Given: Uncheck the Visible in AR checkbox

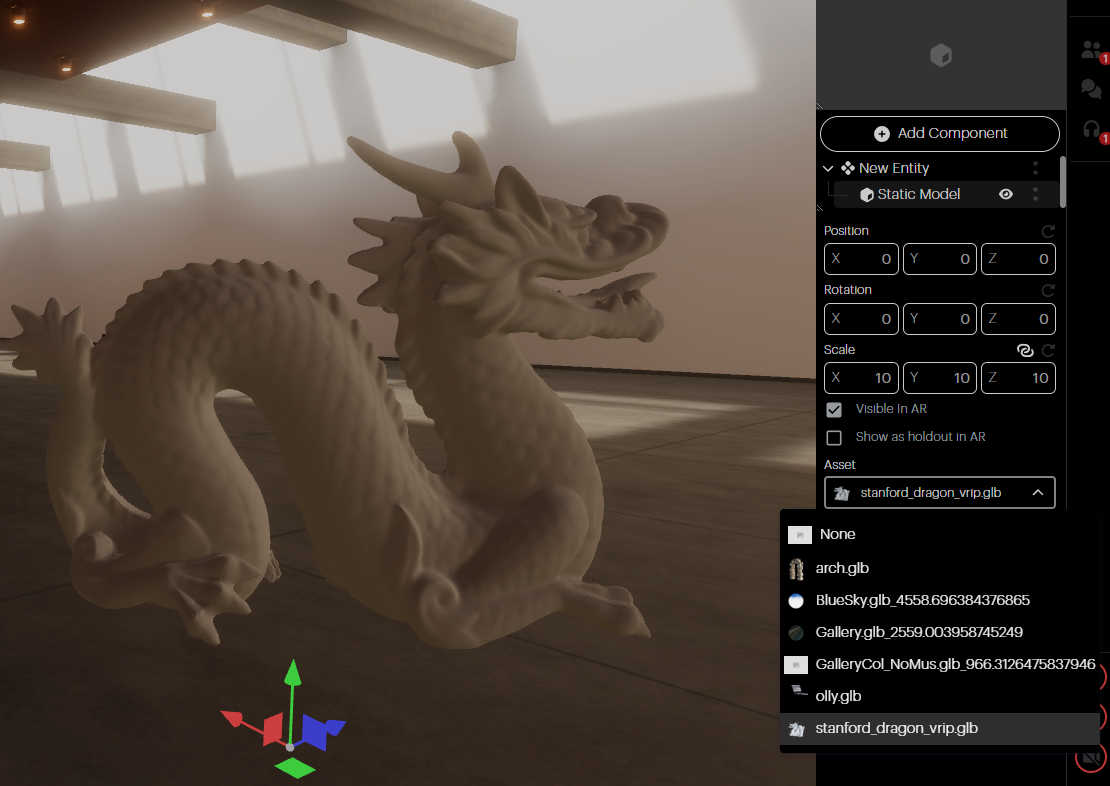Looking at the screenshot, I should 834,409.
